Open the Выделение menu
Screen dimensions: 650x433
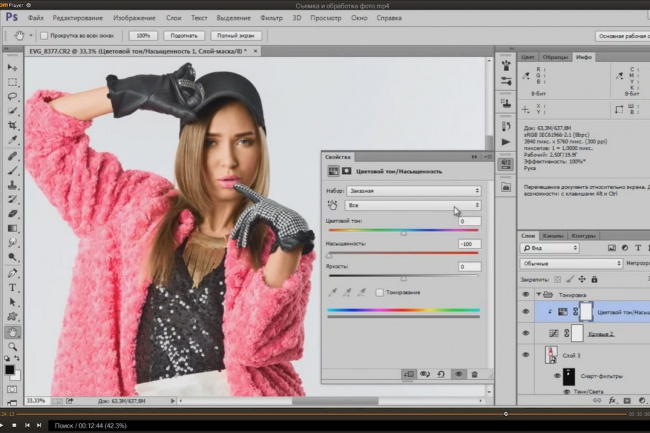click(233, 18)
